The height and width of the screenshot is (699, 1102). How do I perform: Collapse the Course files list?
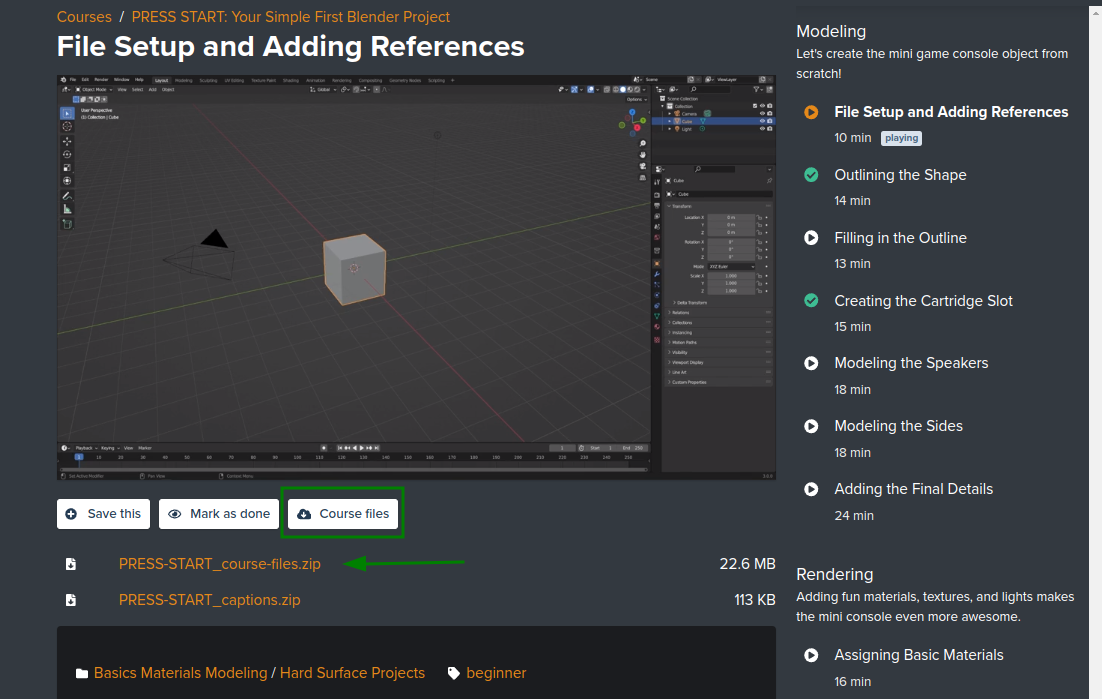(343, 514)
